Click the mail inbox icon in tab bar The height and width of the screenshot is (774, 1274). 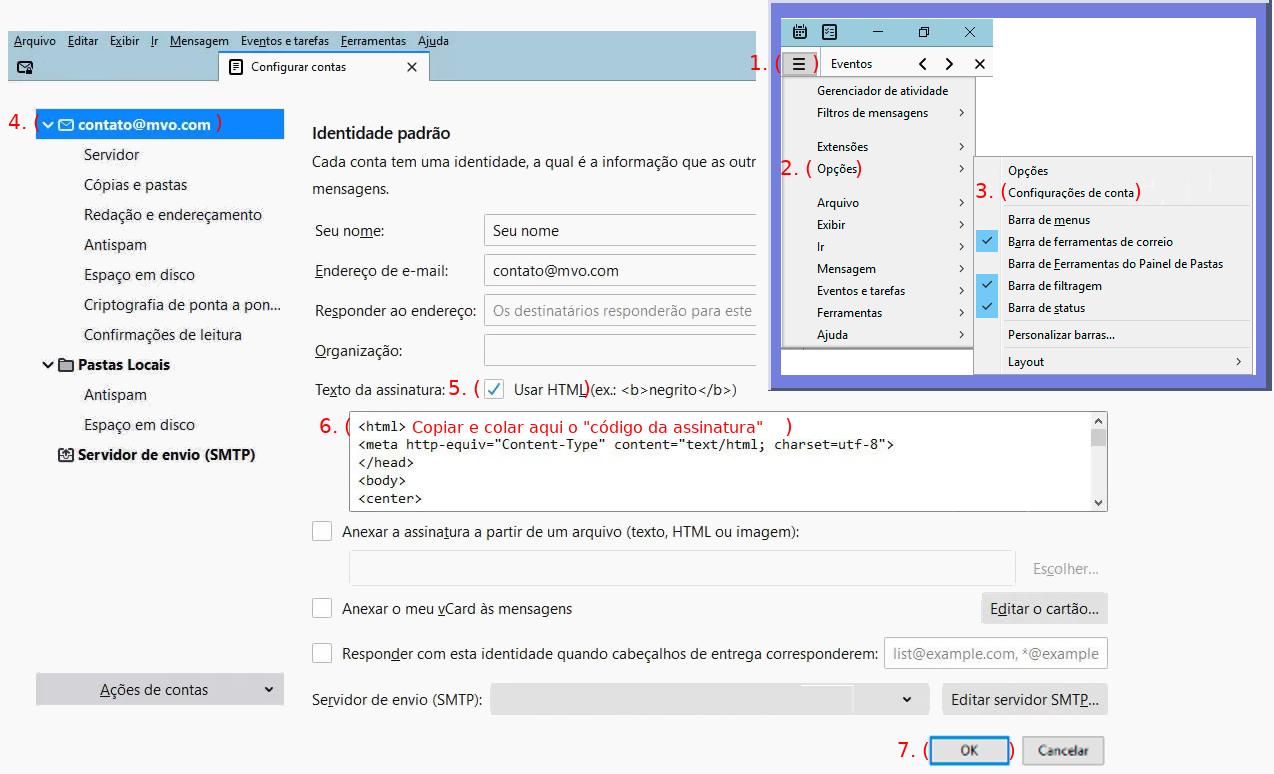click(x=26, y=67)
